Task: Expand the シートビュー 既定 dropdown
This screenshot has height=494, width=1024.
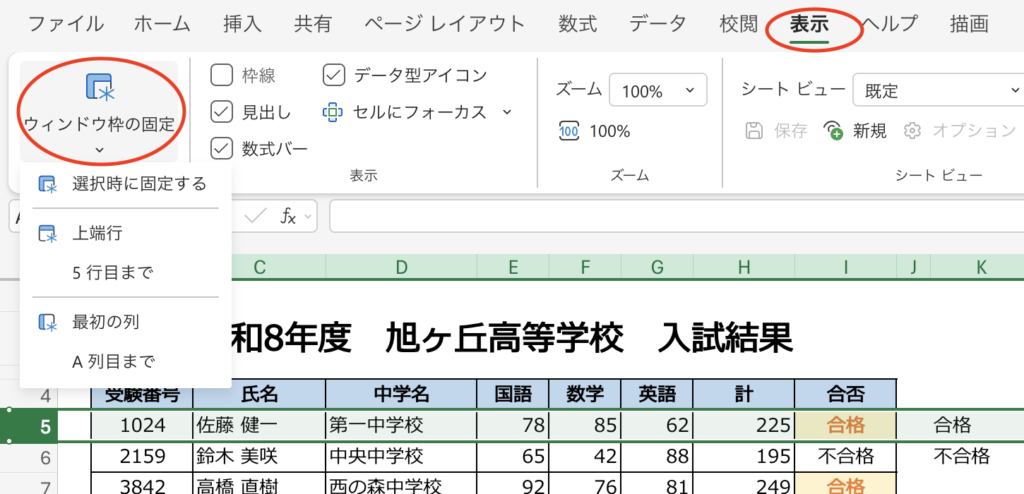Action: point(1012,91)
